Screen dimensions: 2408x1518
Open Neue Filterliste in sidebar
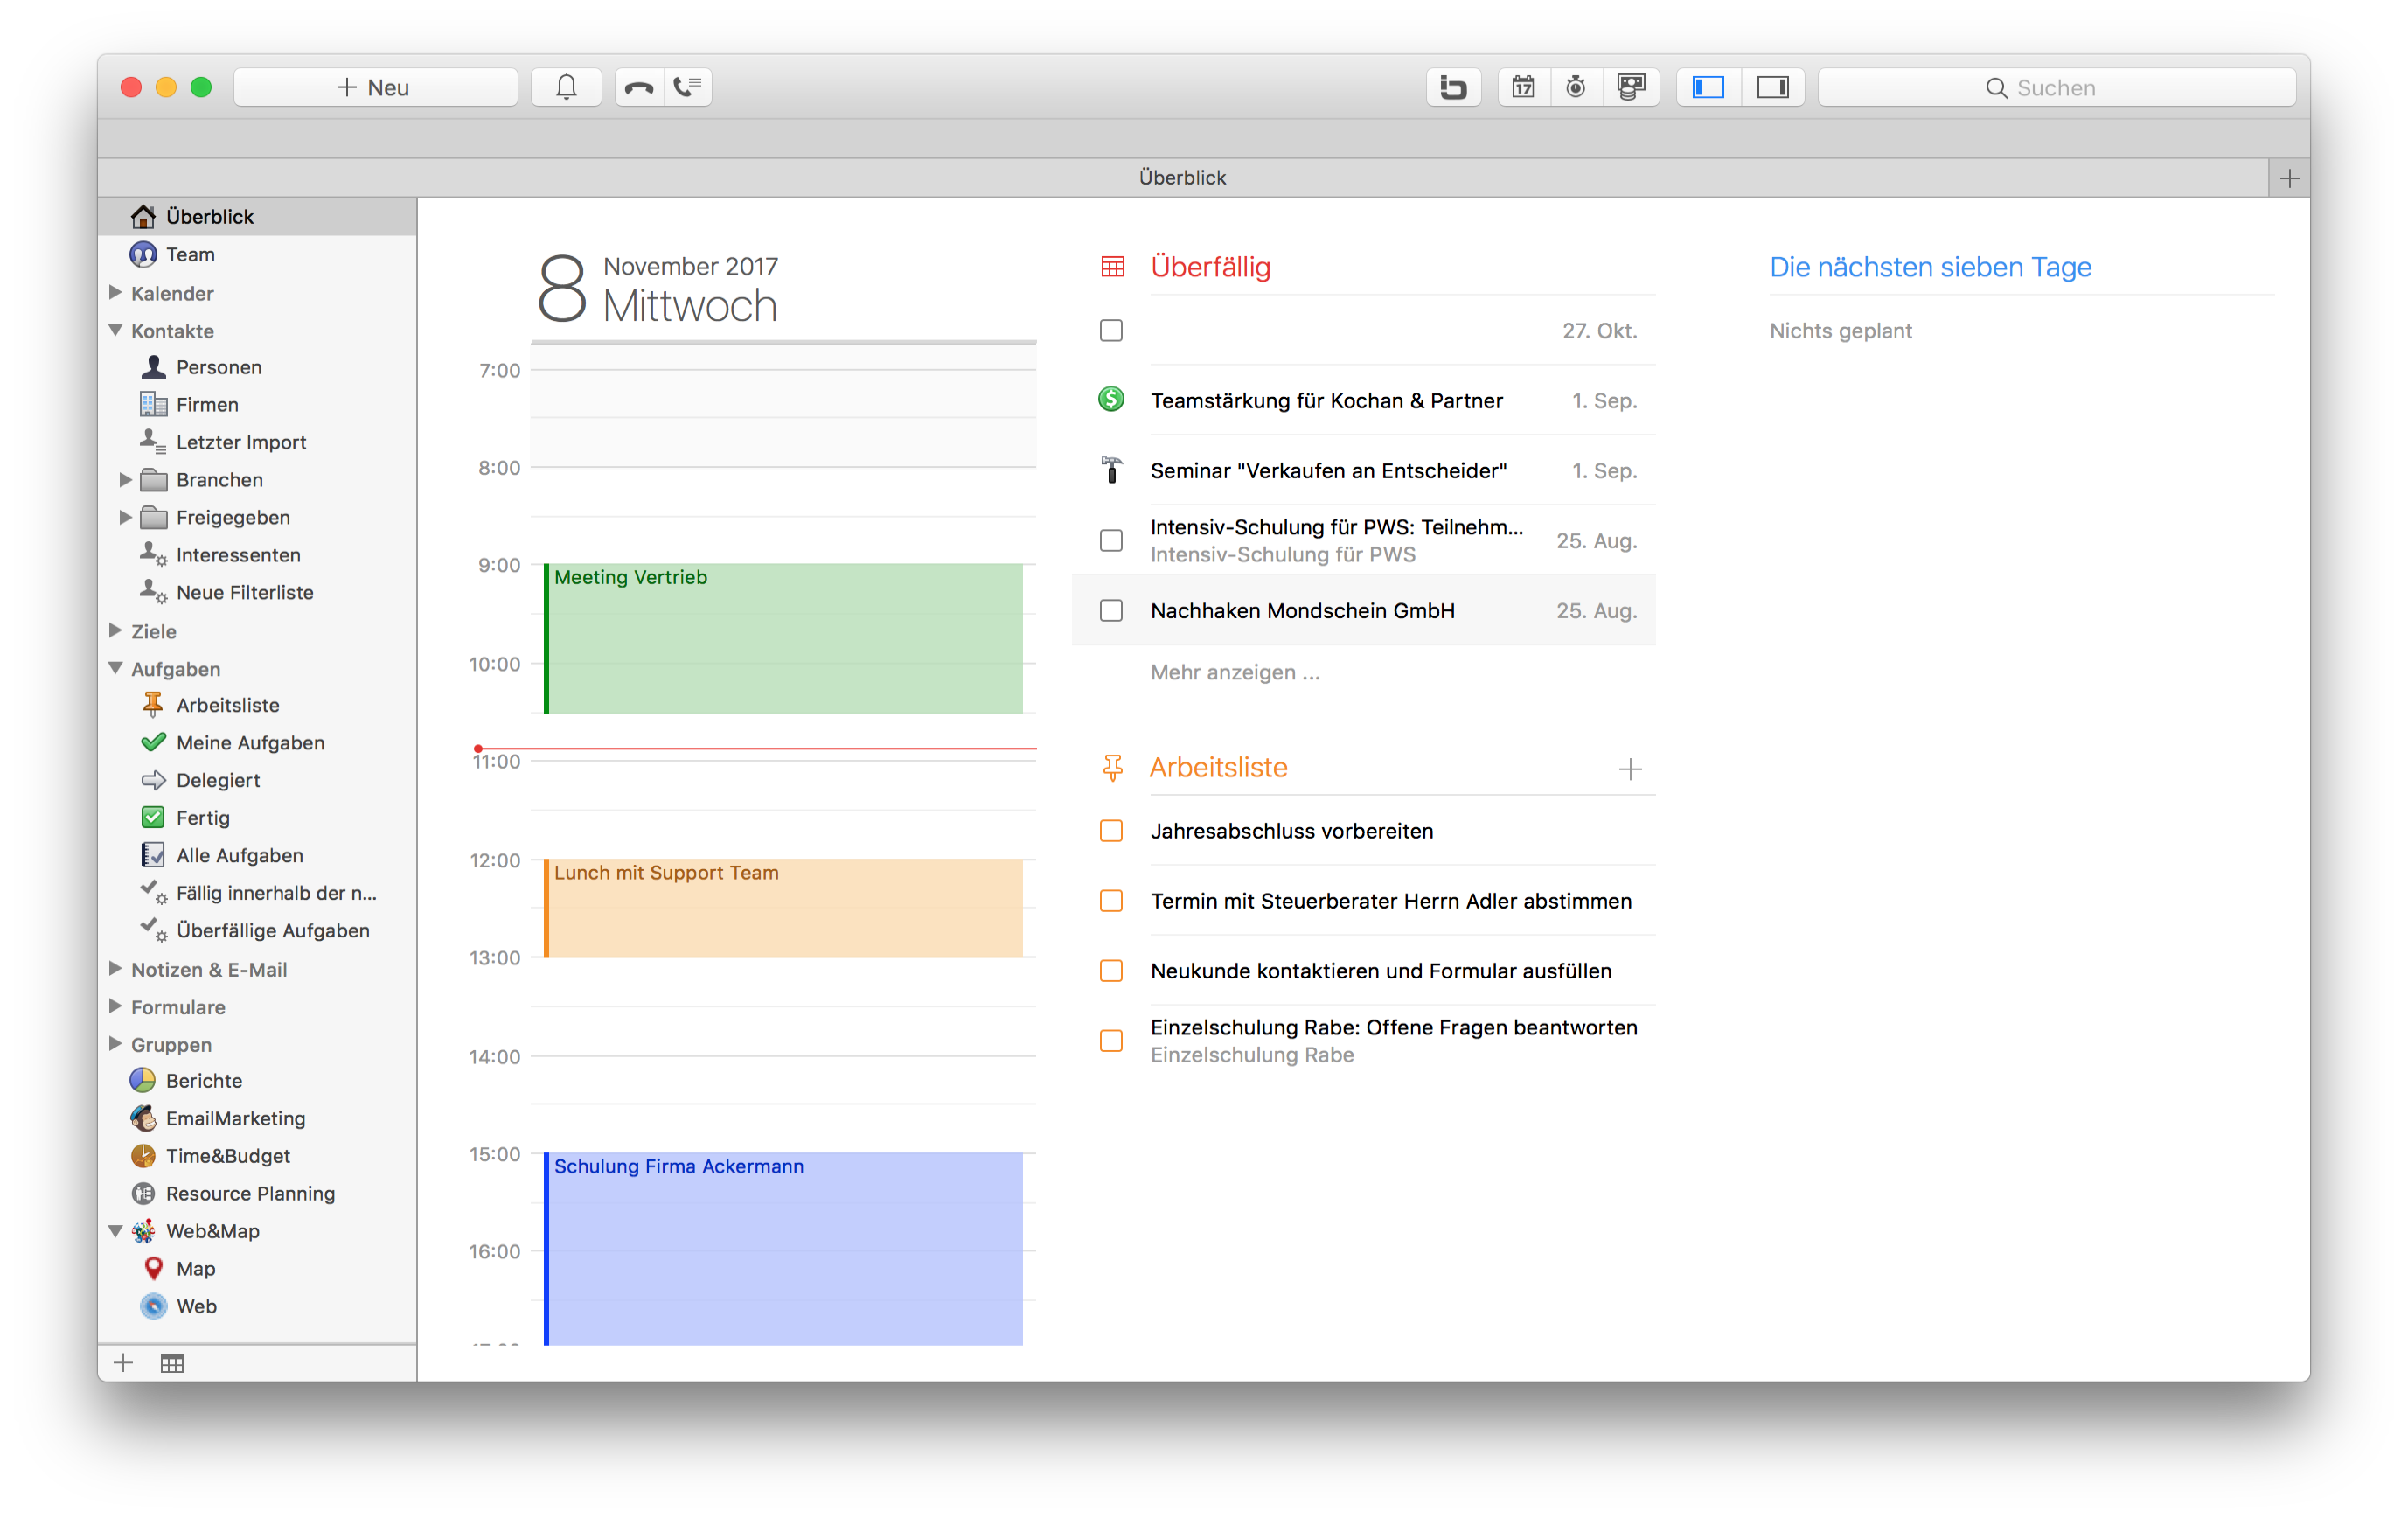(245, 592)
